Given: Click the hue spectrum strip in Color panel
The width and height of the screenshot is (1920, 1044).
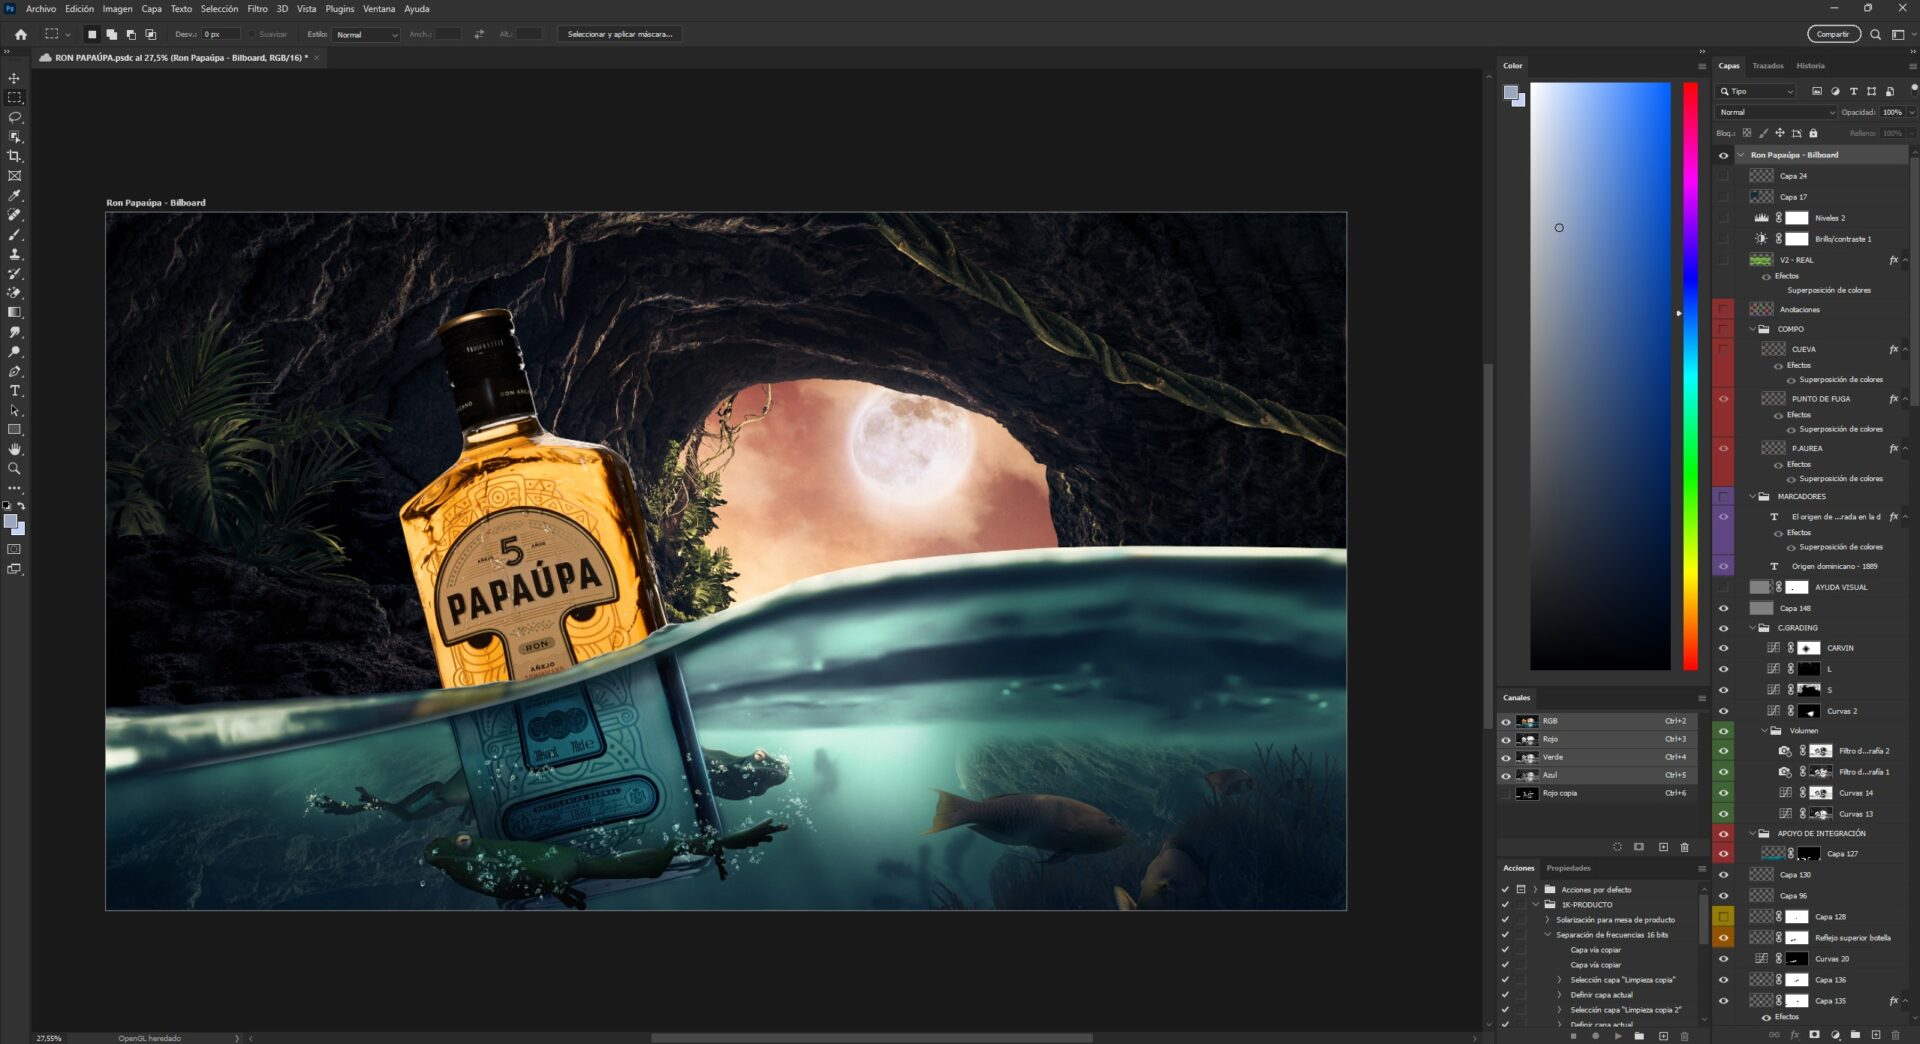Looking at the screenshot, I should (x=1690, y=376).
